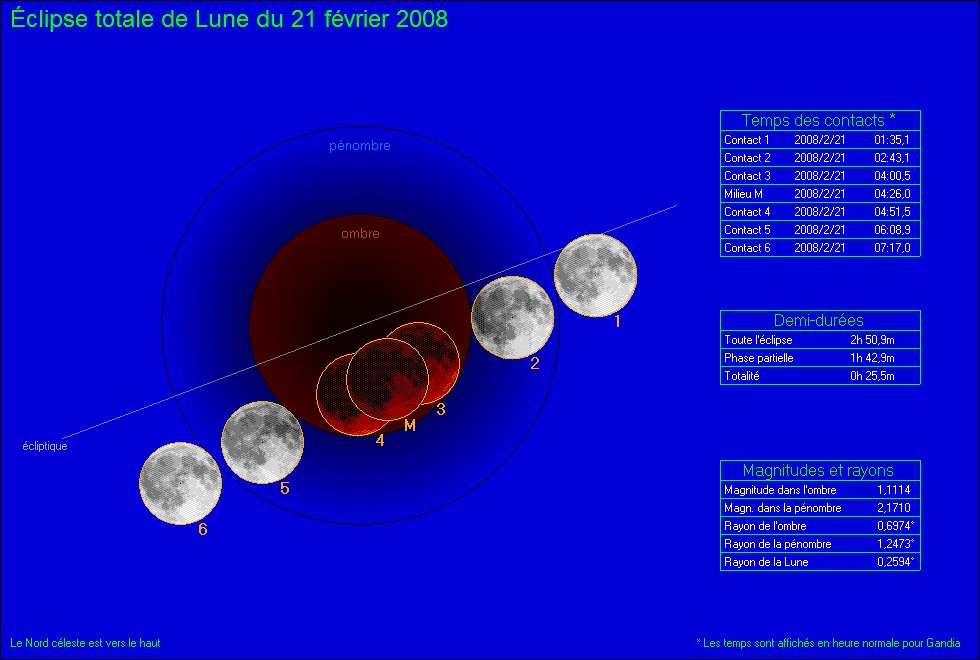The height and width of the screenshot is (660, 980).
Task: Click the gray moon at position 5
Action: pyautogui.click(x=262, y=442)
